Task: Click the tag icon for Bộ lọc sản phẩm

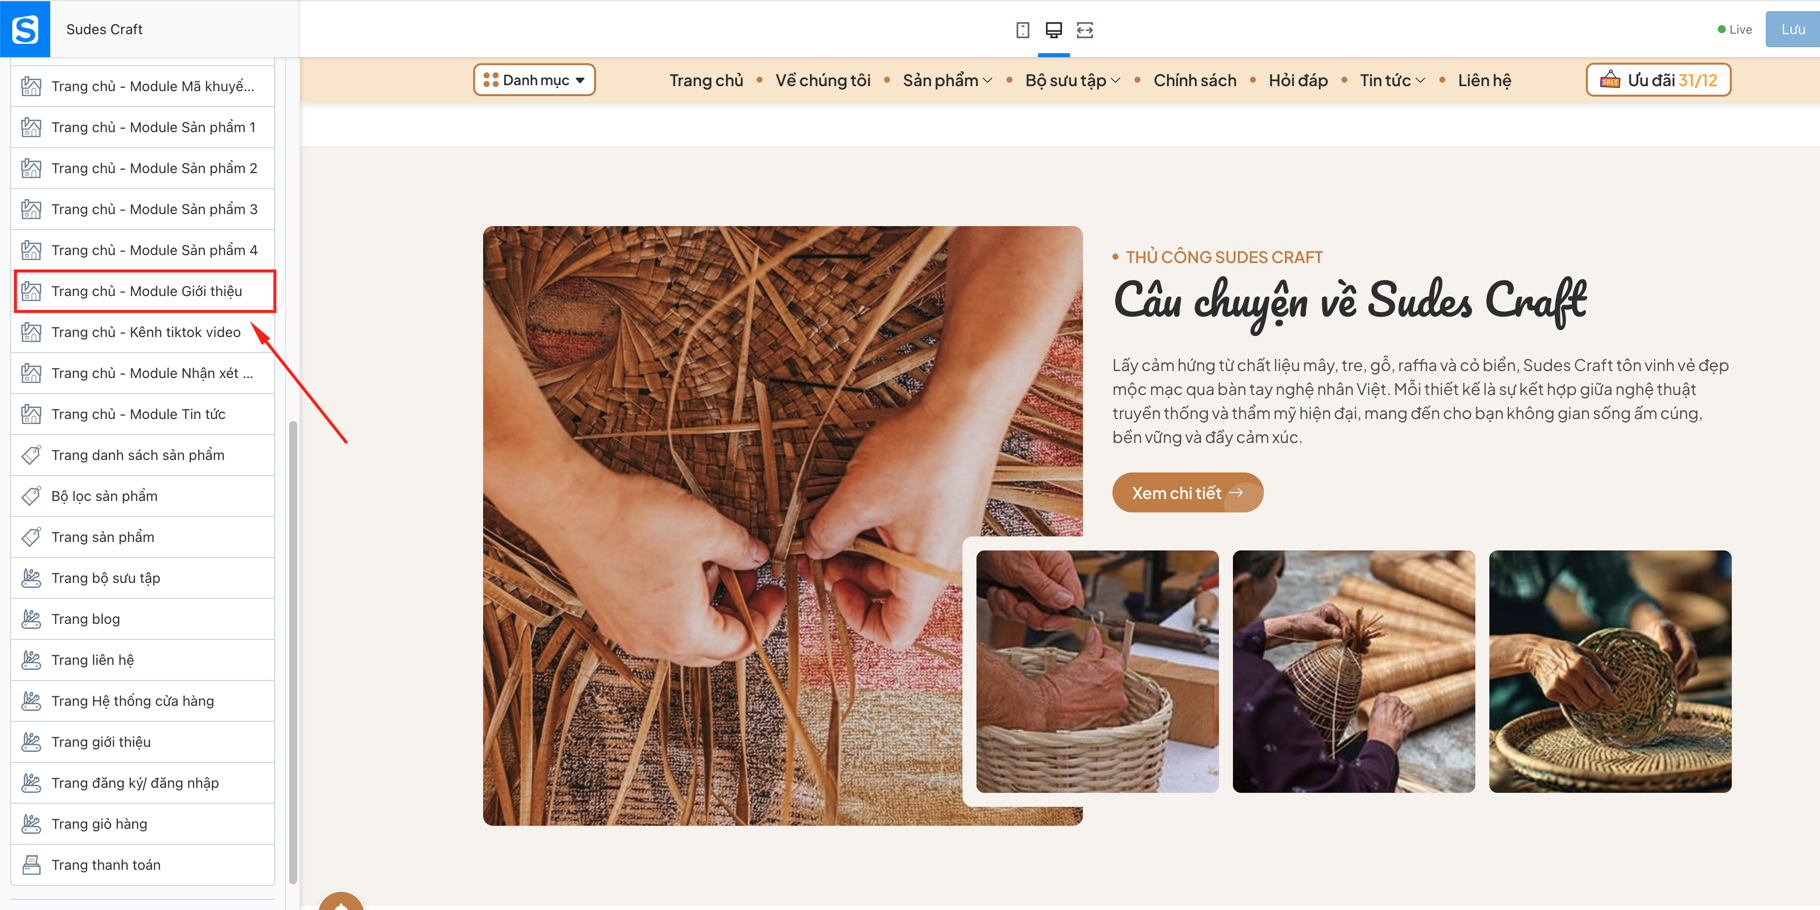Action: coord(32,496)
